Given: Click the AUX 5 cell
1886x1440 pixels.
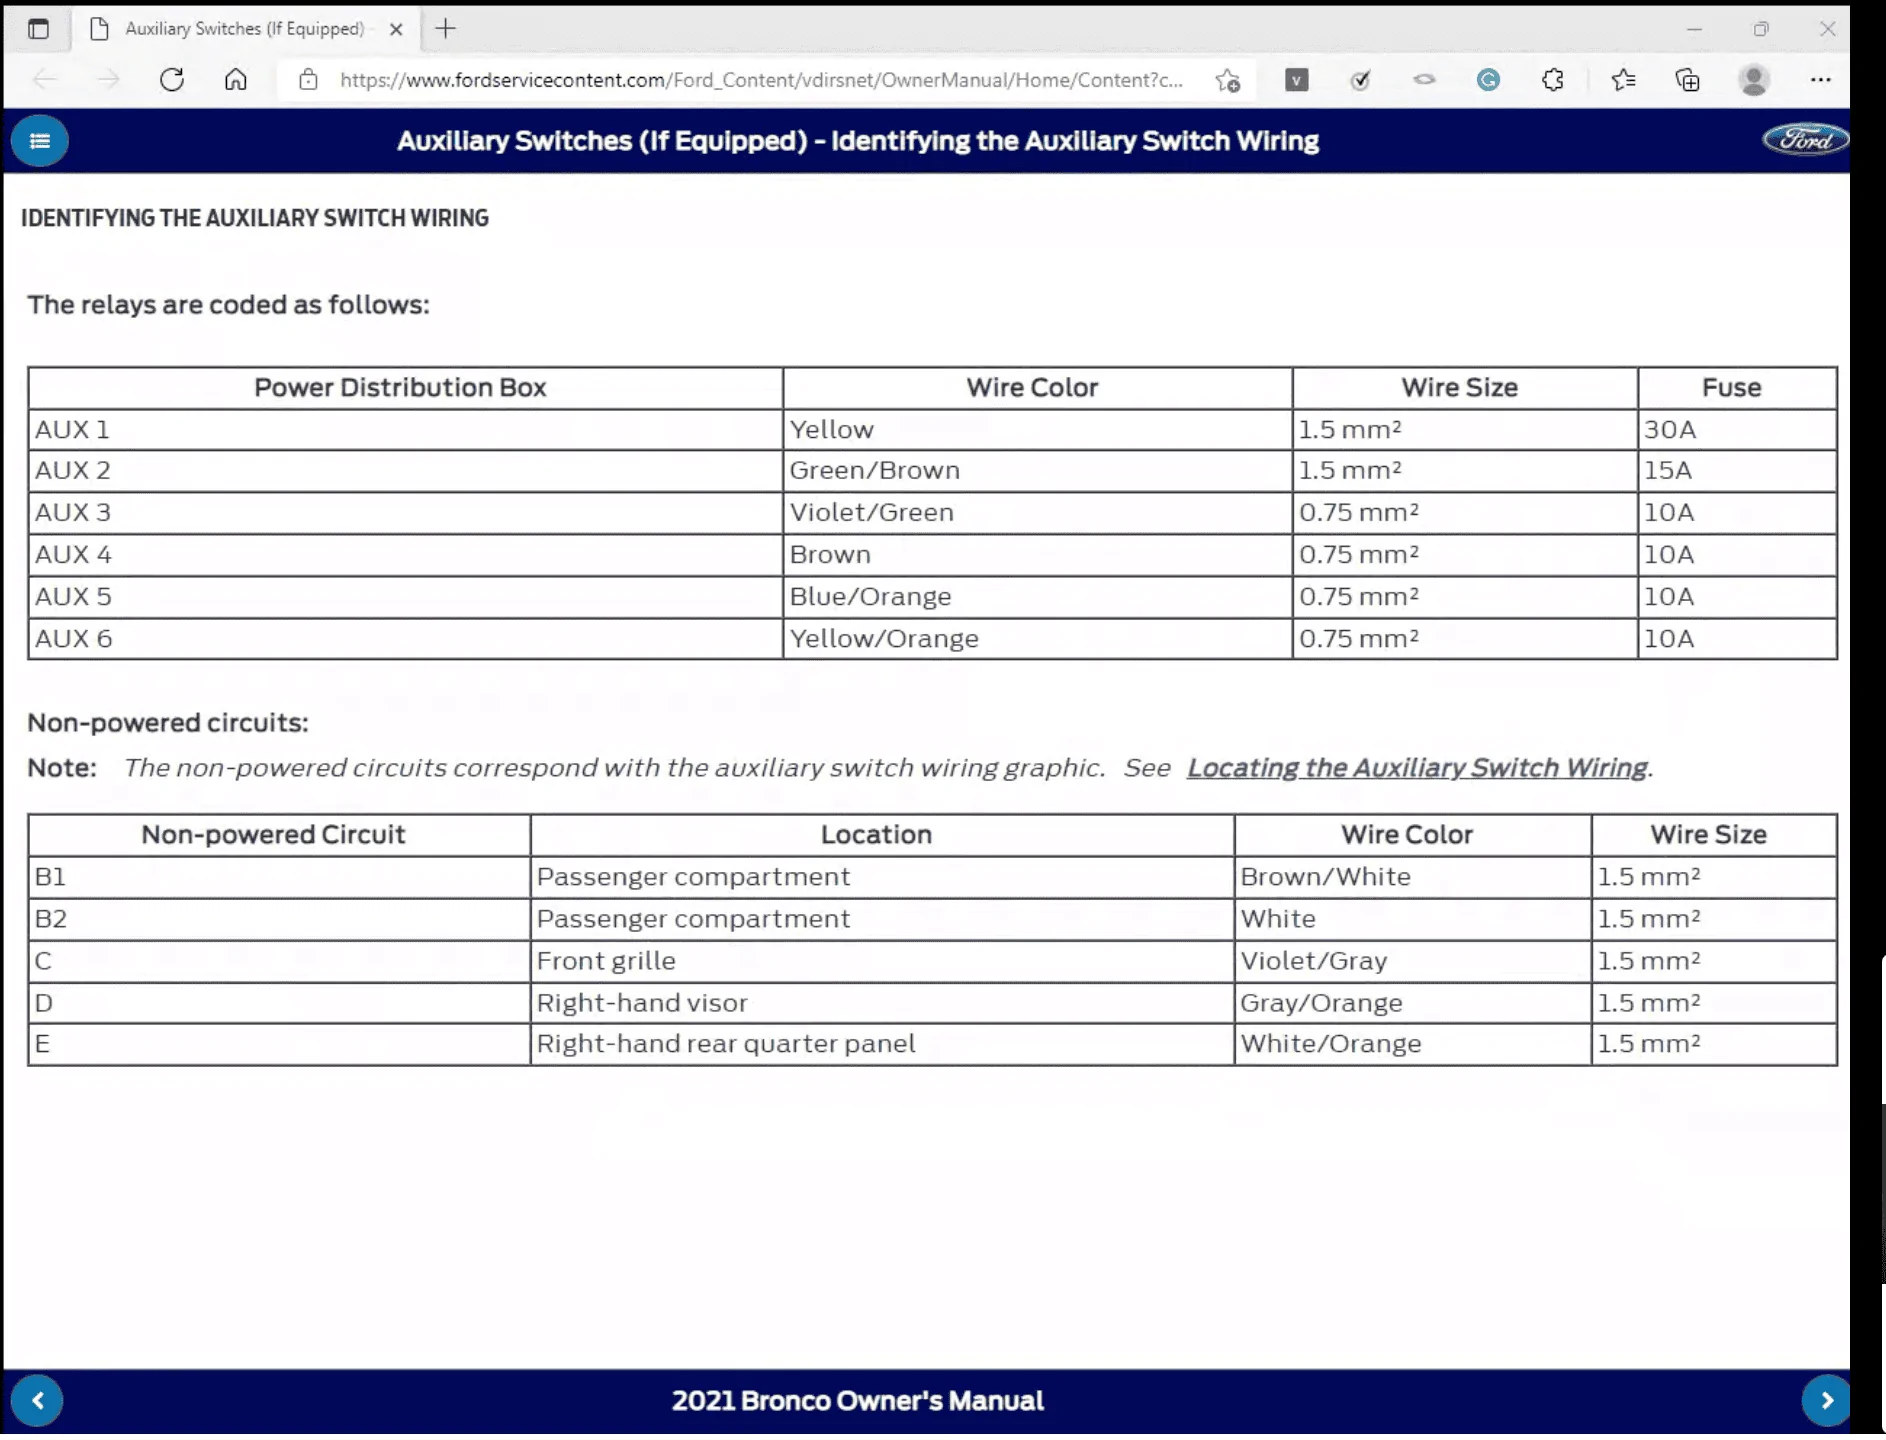Looking at the screenshot, I should point(405,597).
